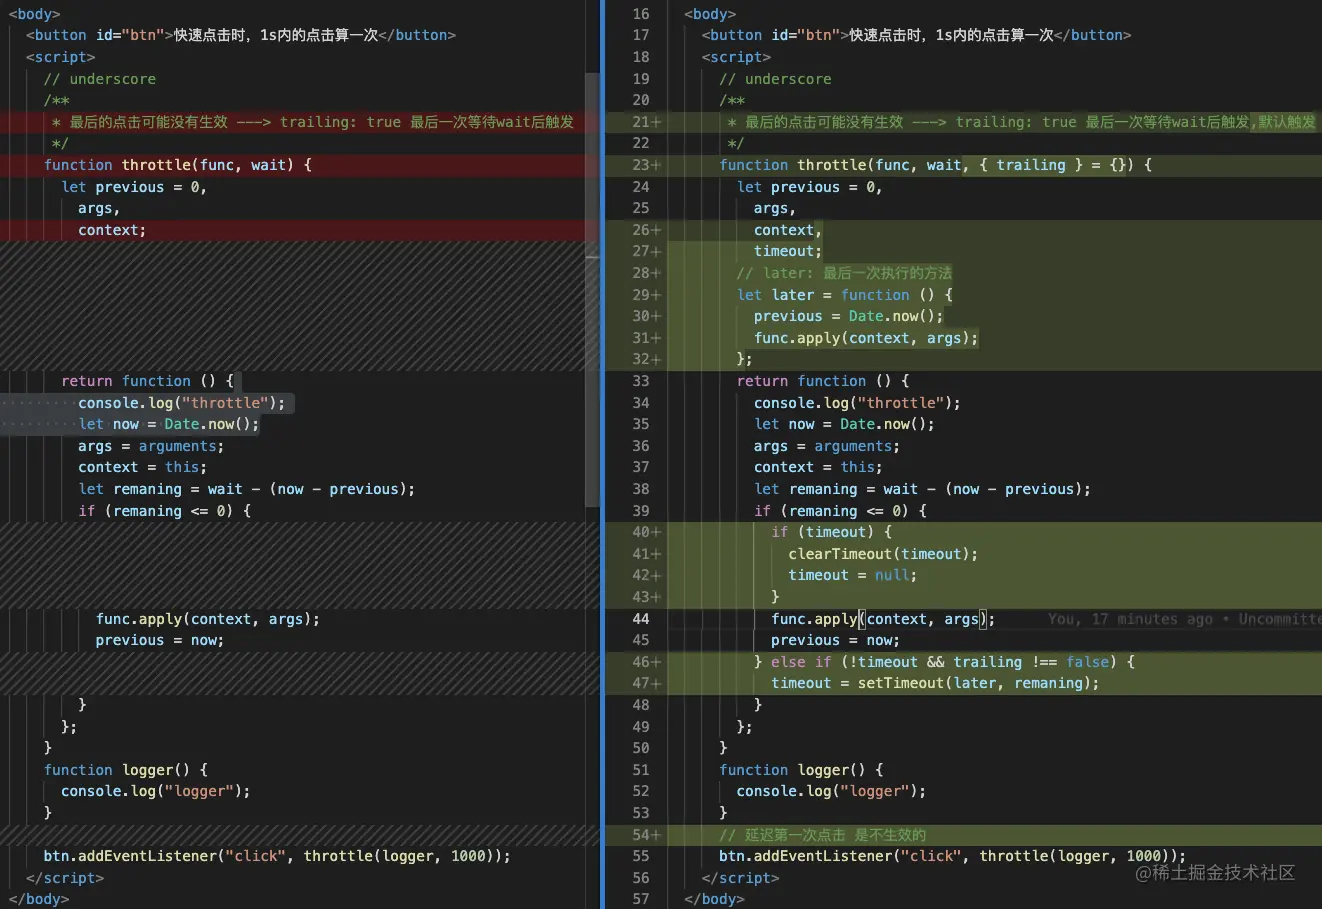Click the "// later: 最后一次执行的方法" comment

coord(844,273)
